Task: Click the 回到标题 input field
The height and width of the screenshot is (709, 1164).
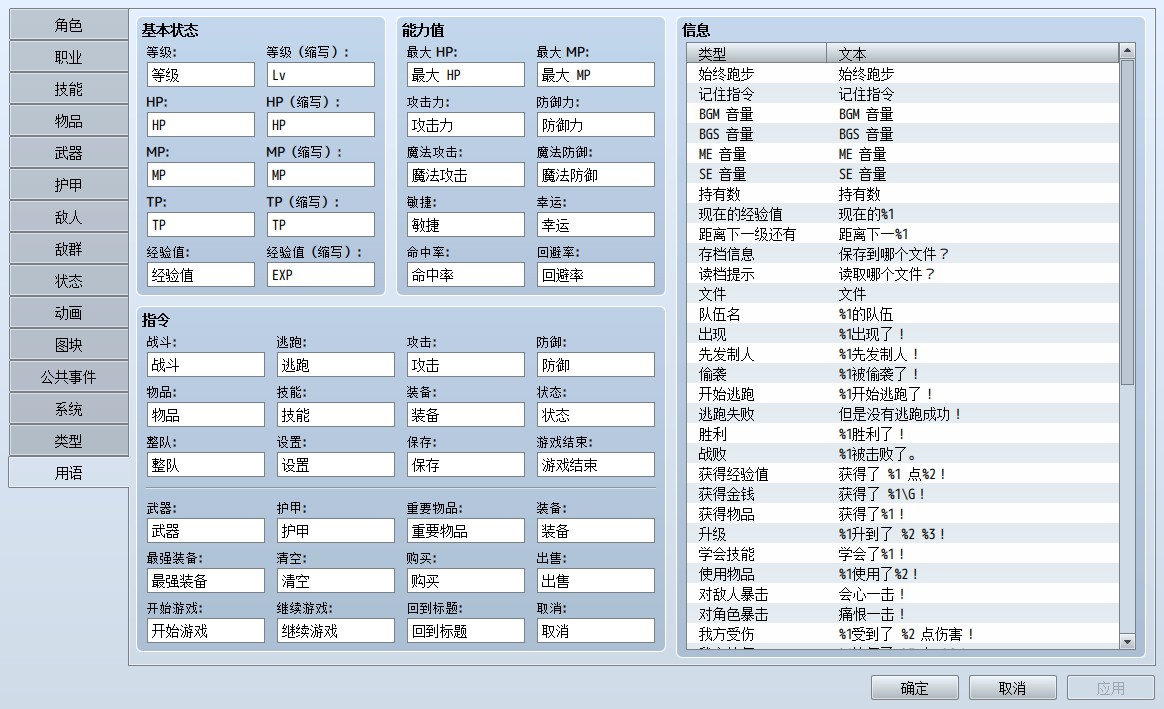Action: pyautogui.click(x=465, y=631)
